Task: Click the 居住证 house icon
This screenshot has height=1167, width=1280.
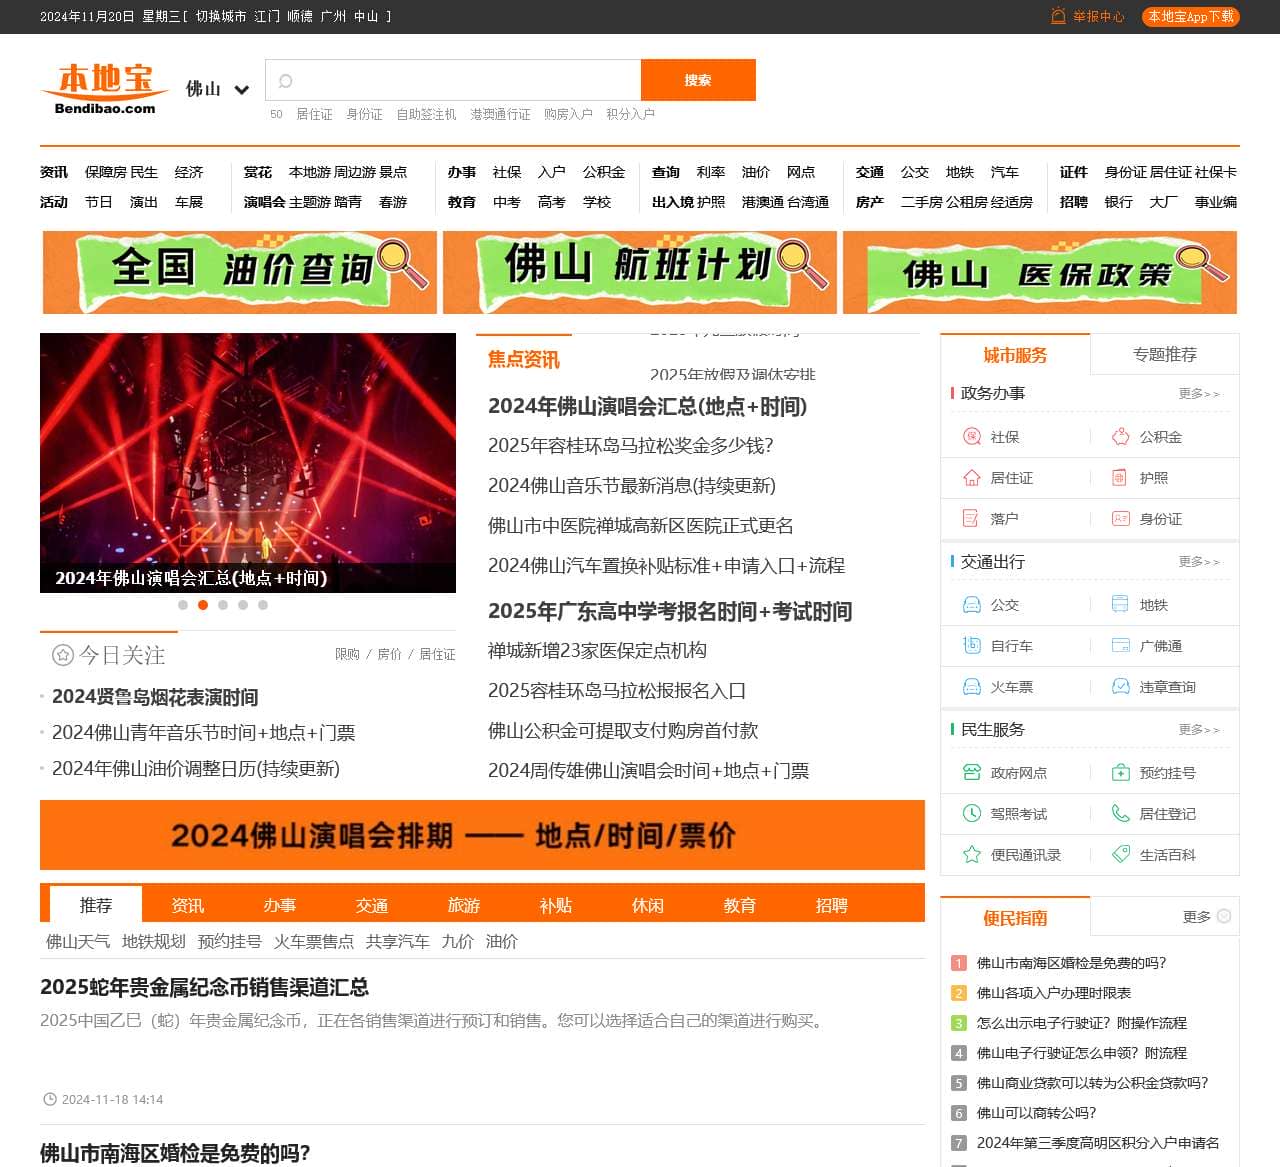Action: [x=971, y=478]
